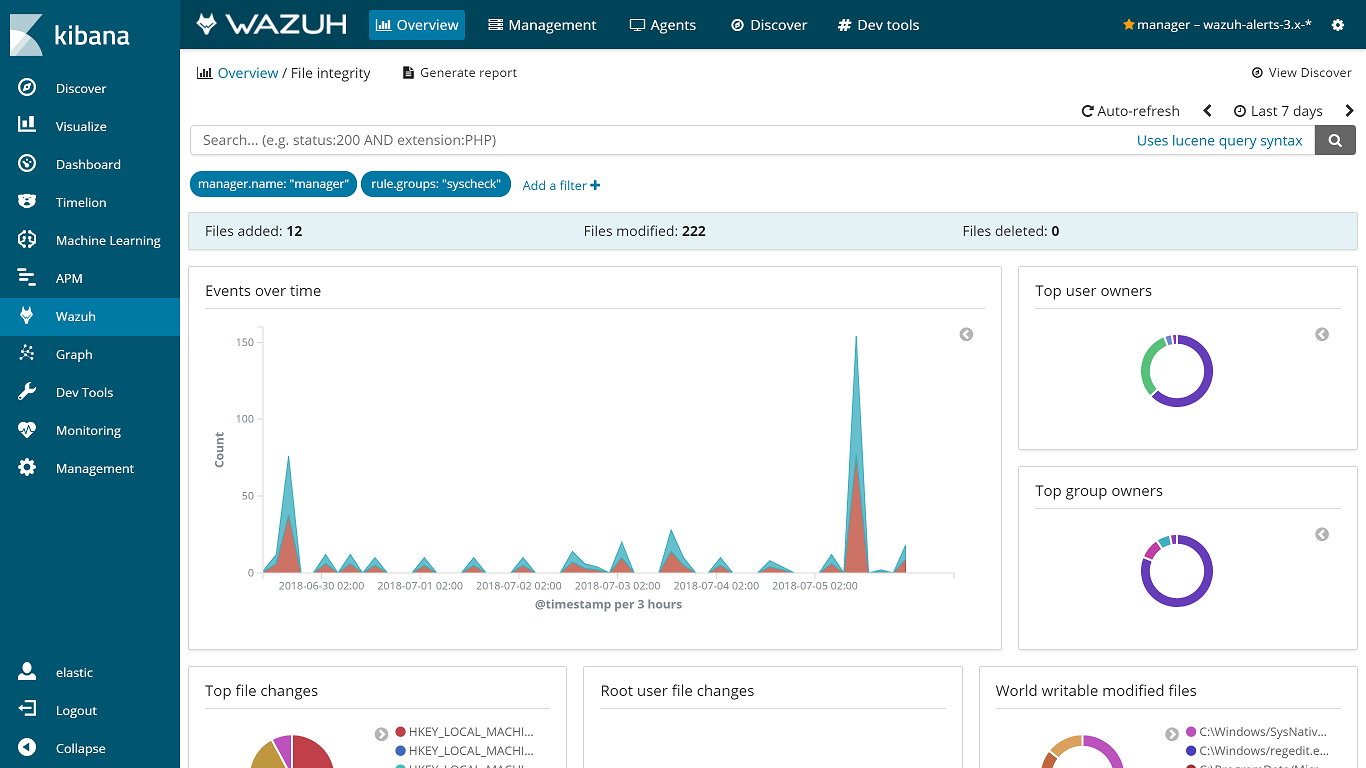Toggle the manager.name filter pill
This screenshot has width=1366, height=768.
pyautogui.click(x=273, y=184)
